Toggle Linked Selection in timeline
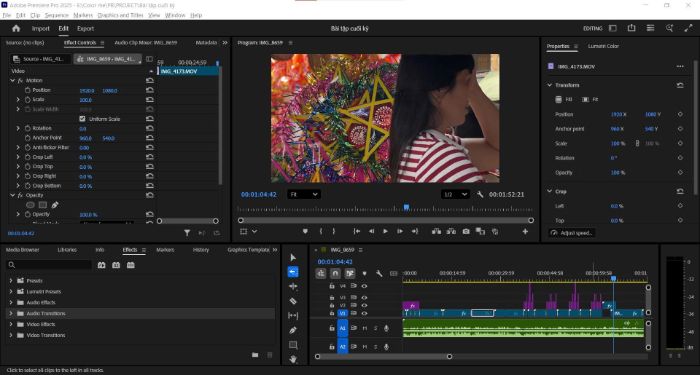700x375 pixels. pos(350,273)
